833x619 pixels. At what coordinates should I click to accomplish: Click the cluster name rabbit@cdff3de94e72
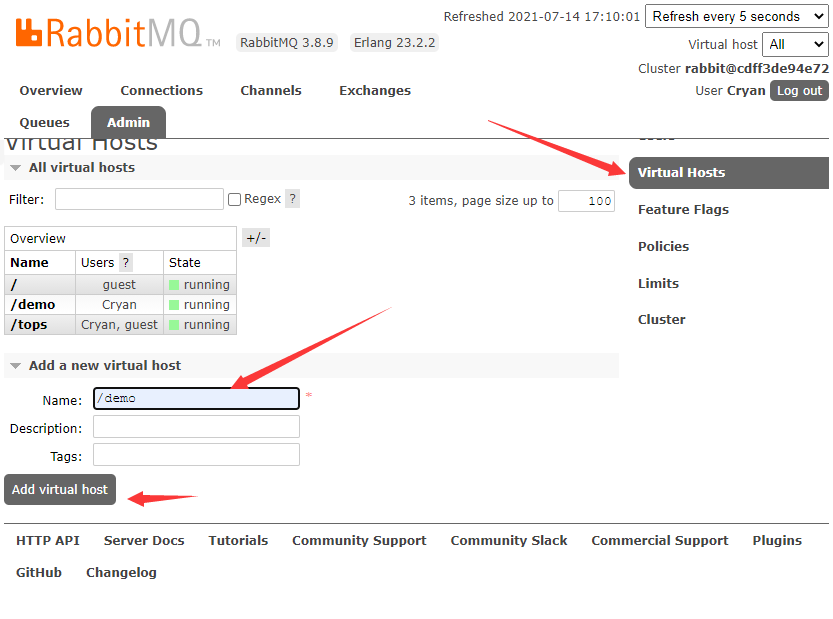pyautogui.click(x=757, y=69)
